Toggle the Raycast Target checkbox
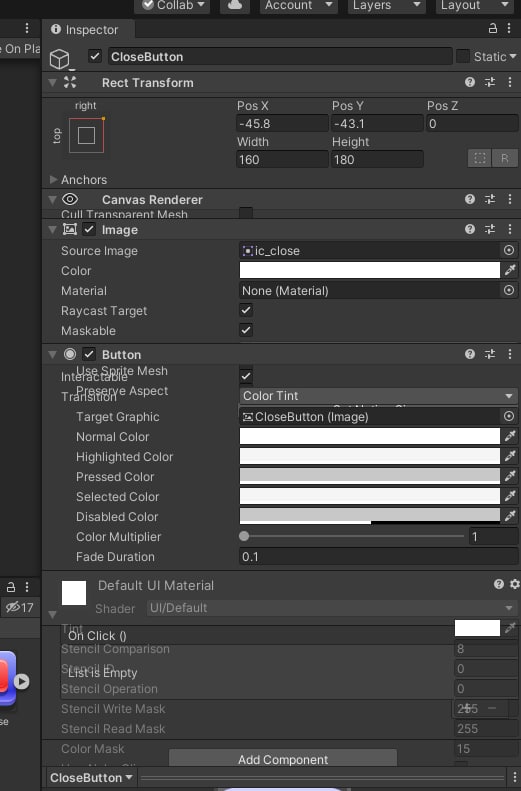The width and height of the screenshot is (521, 791). pyautogui.click(x=246, y=310)
